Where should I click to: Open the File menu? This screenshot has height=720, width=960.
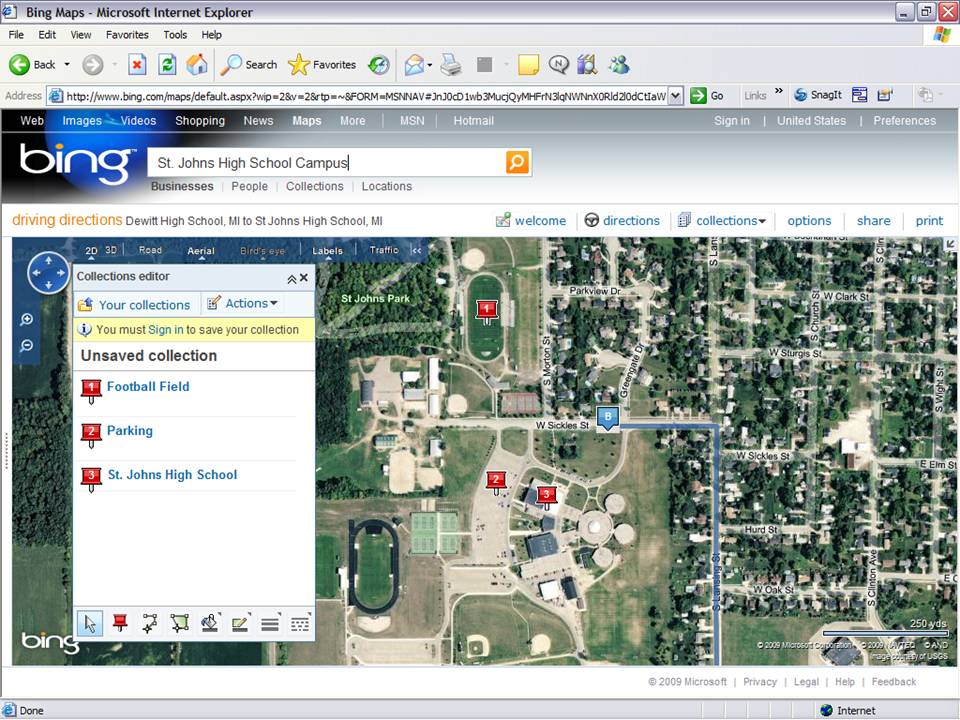coord(16,35)
